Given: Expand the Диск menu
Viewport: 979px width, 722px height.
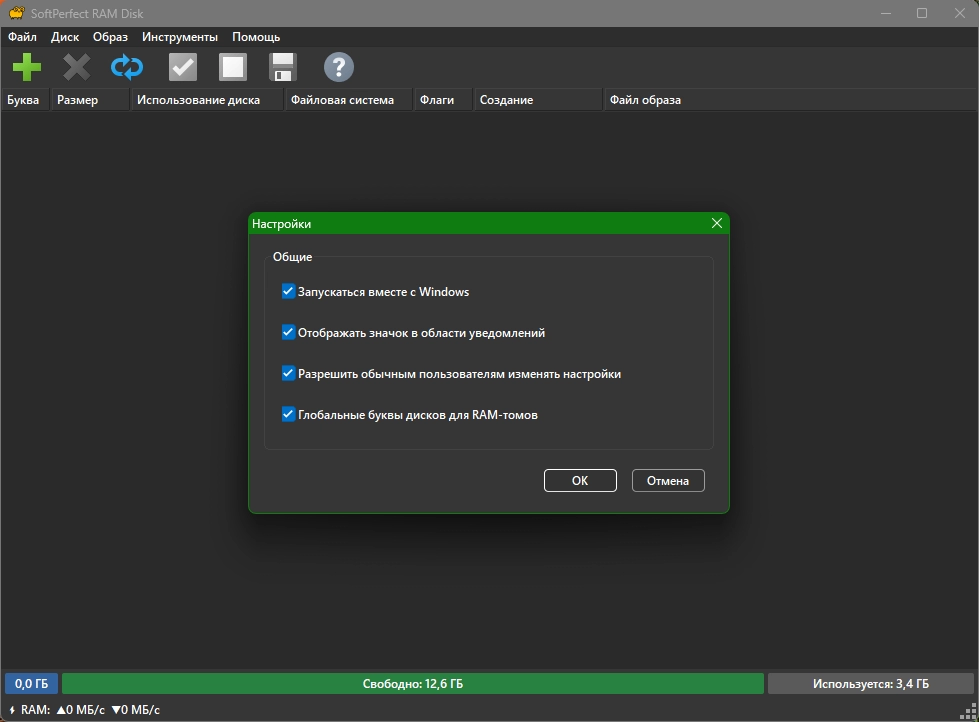Looking at the screenshot, I should [x=65, y=37].
